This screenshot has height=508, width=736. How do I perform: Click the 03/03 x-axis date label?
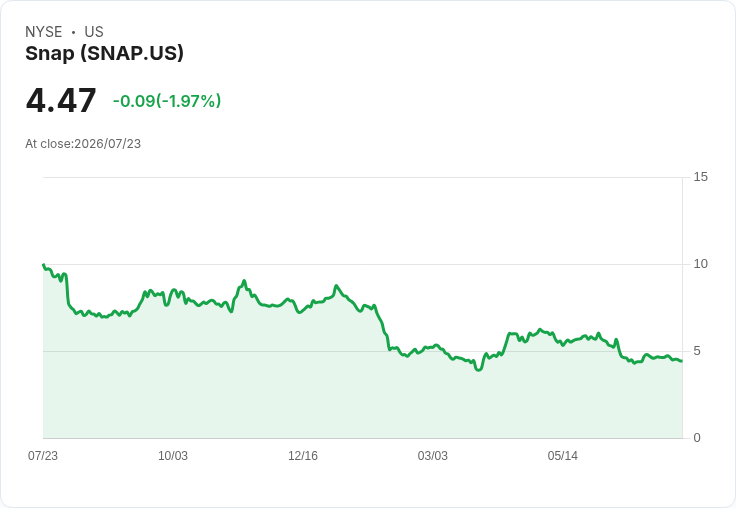433,455
